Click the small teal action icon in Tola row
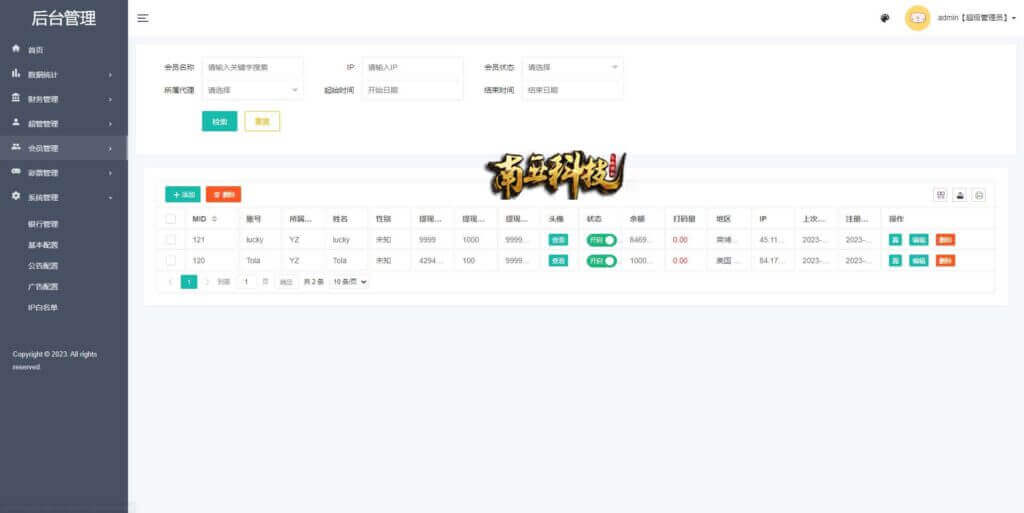The image size is (1024, 513). [895, 261]
